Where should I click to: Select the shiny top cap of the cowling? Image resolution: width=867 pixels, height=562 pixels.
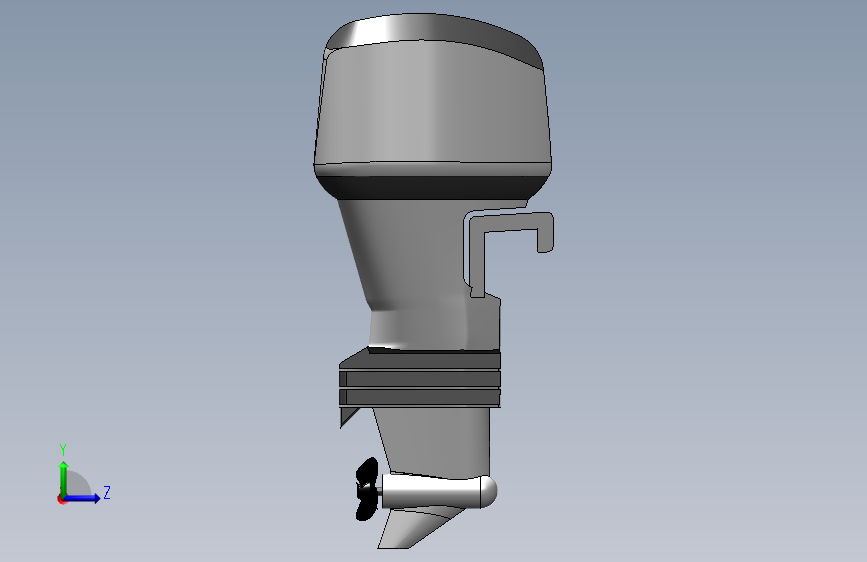point(434,34)
